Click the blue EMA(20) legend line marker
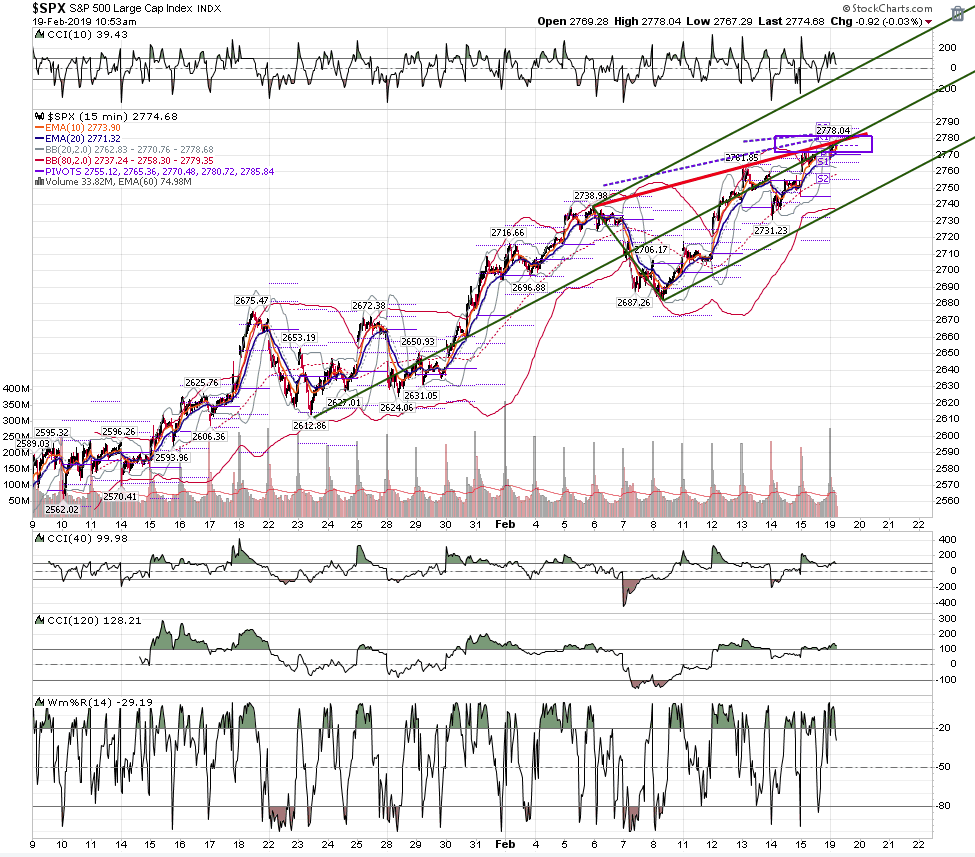This screenshot has width=975, height=857. (x=39, y=139)
